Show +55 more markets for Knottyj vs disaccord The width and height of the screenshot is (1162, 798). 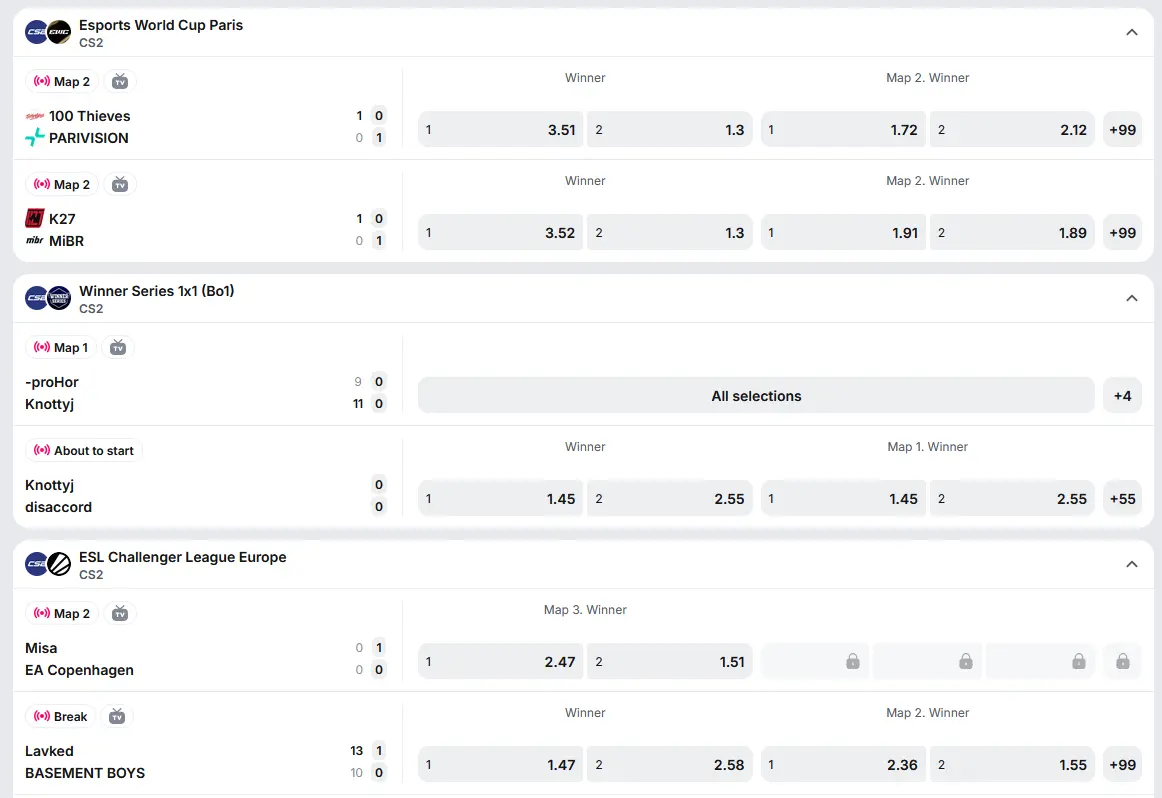tap(1122, 499)
